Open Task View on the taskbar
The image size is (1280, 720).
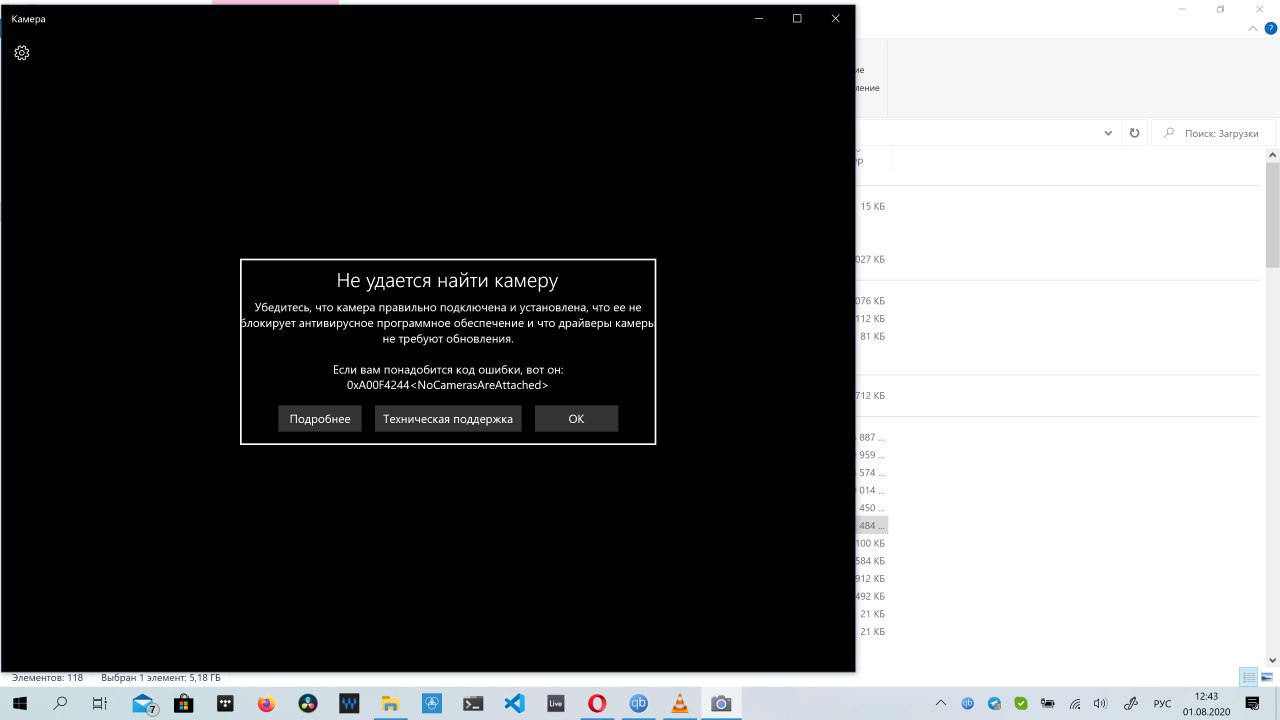[x=100, y=703]
